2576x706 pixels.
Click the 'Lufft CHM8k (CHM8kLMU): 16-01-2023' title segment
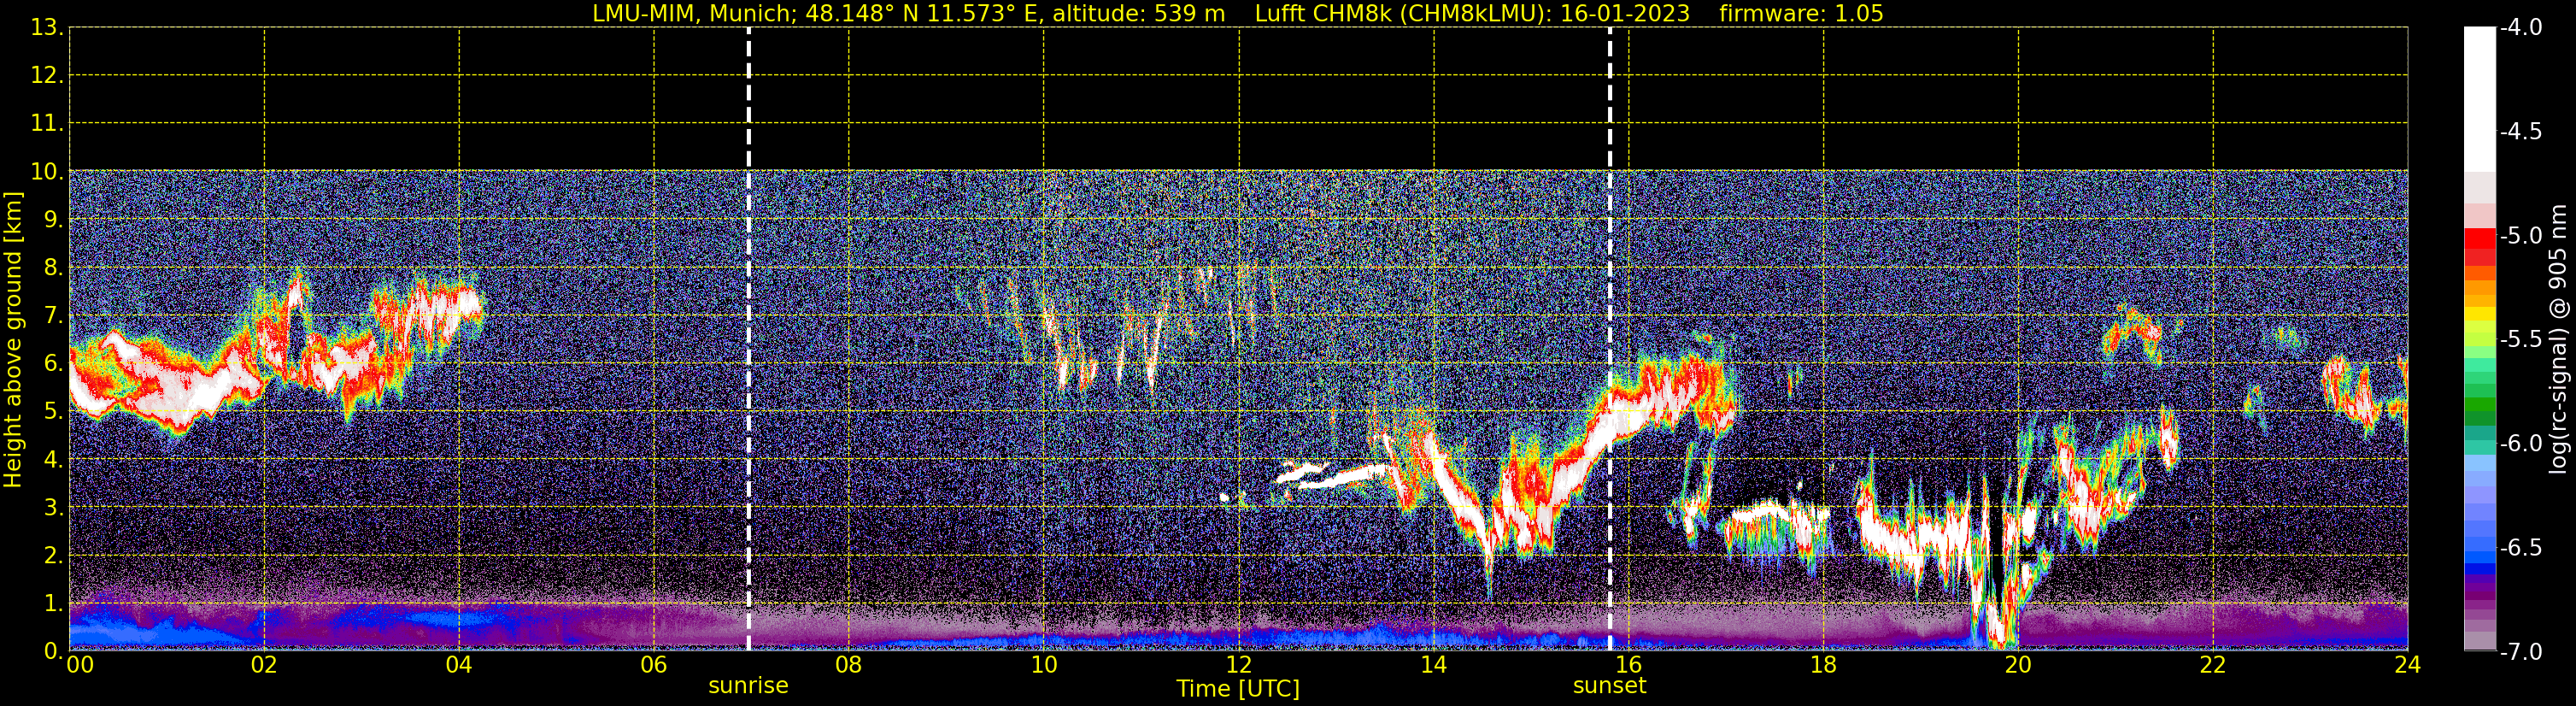pyautogui.click(x=1472, y=14)
